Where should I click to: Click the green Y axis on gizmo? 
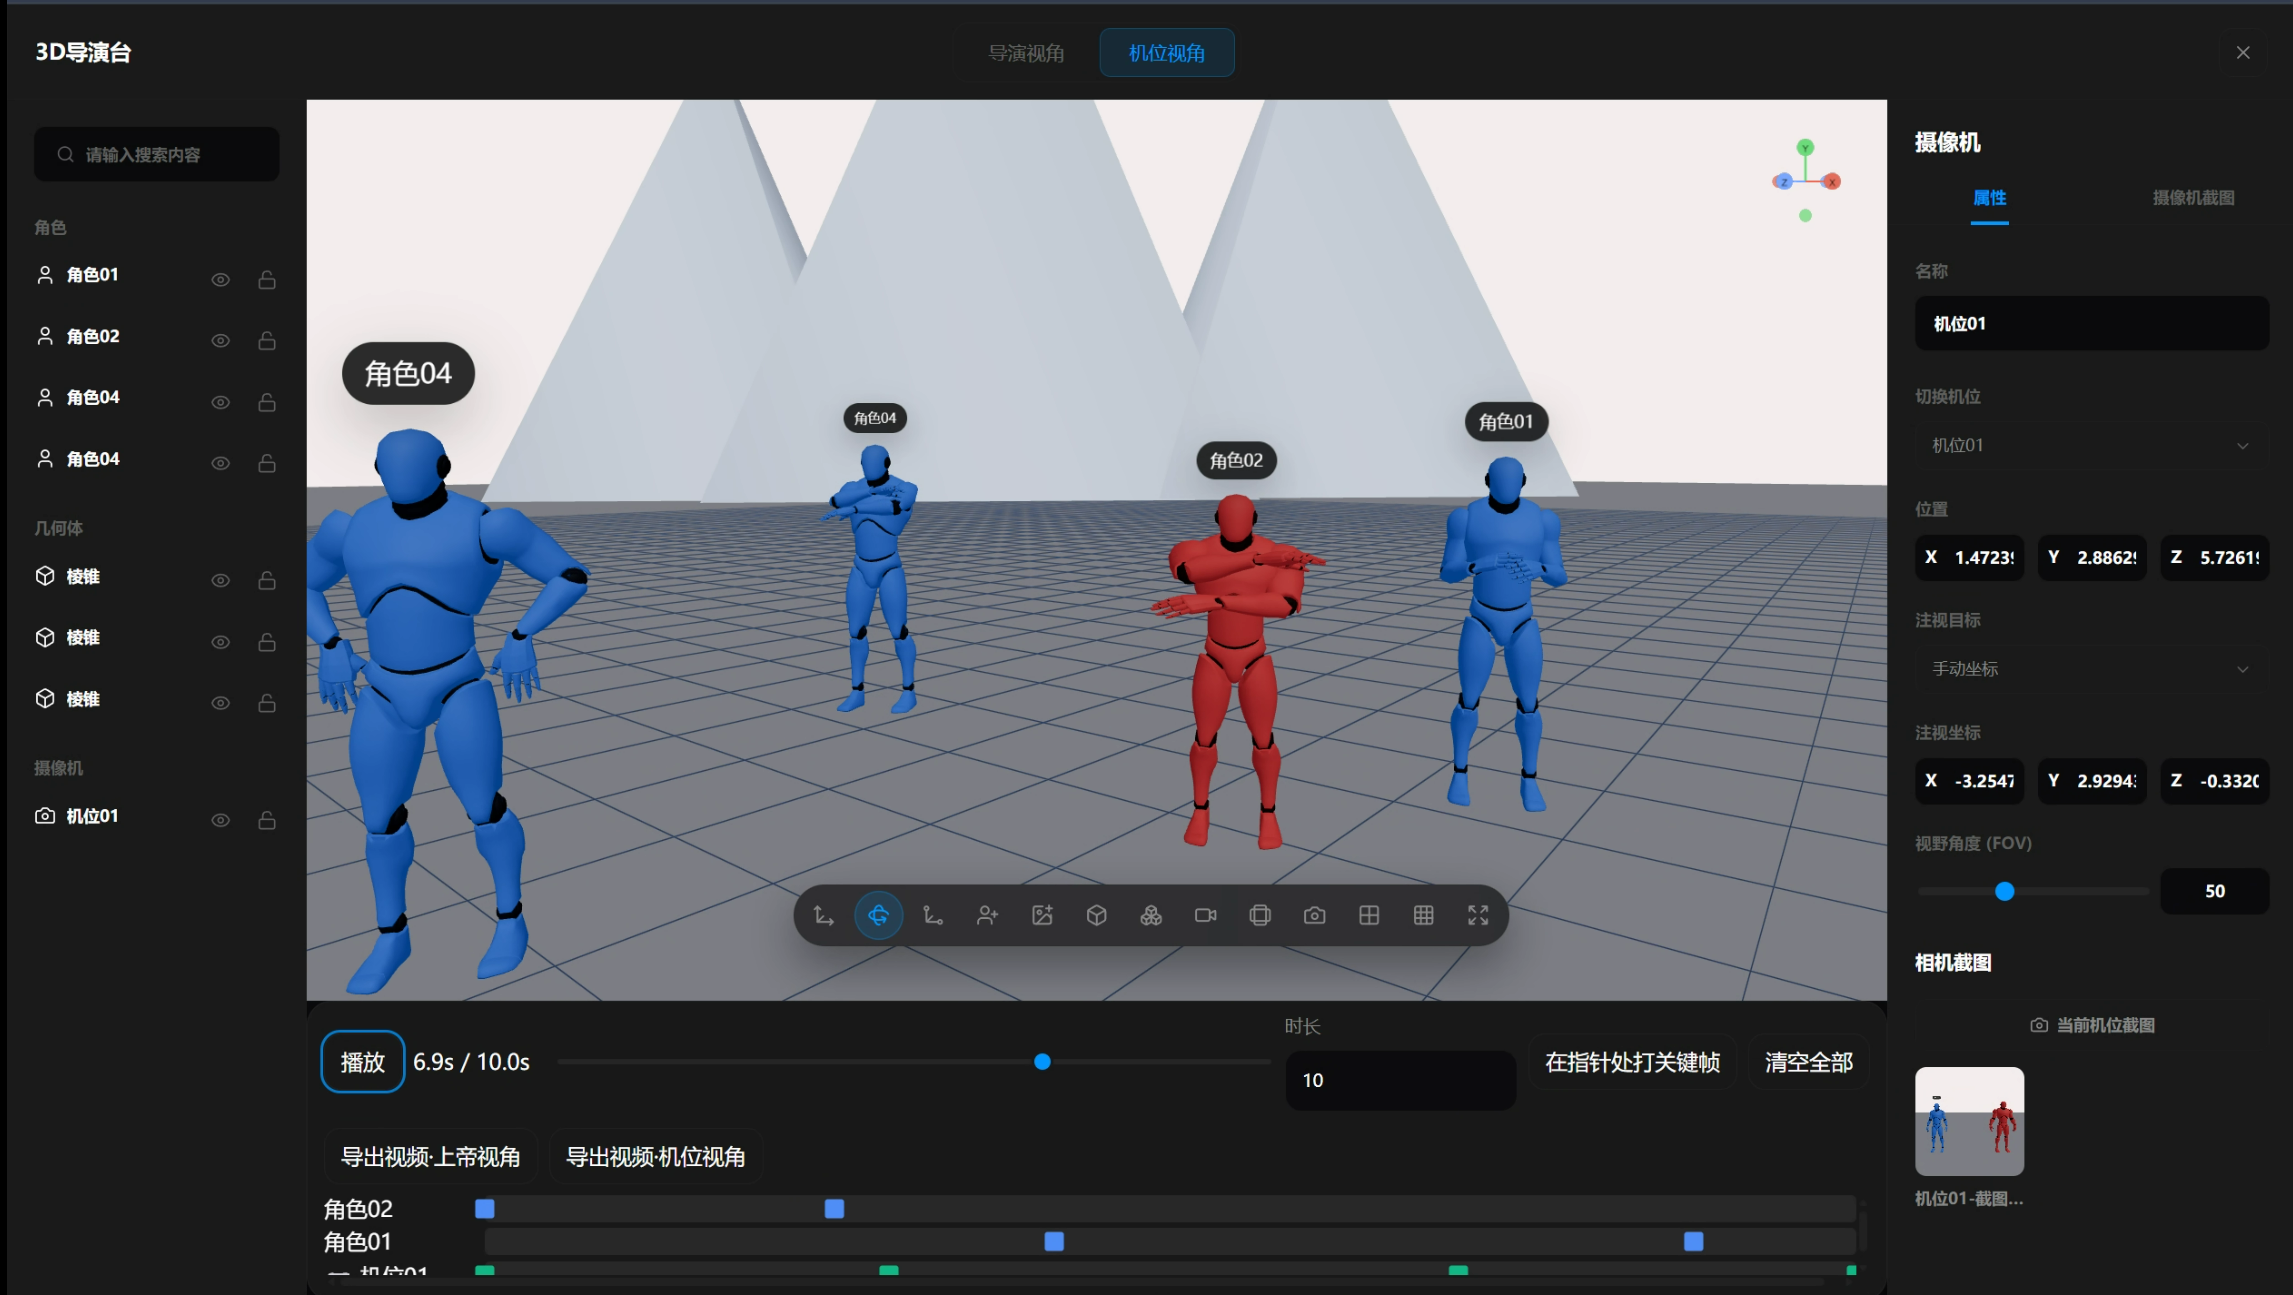pyautogui.click(x=1805, y=147)
